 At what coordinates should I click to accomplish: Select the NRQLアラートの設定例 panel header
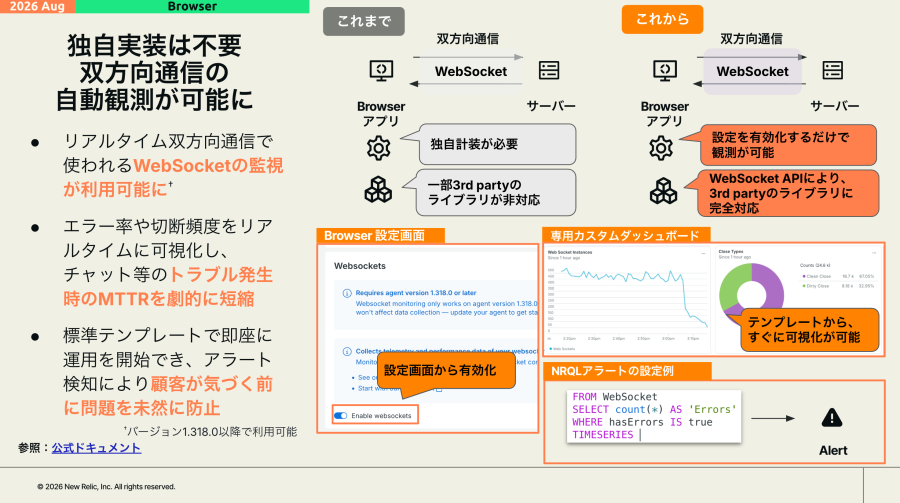(x=627, y=371)
